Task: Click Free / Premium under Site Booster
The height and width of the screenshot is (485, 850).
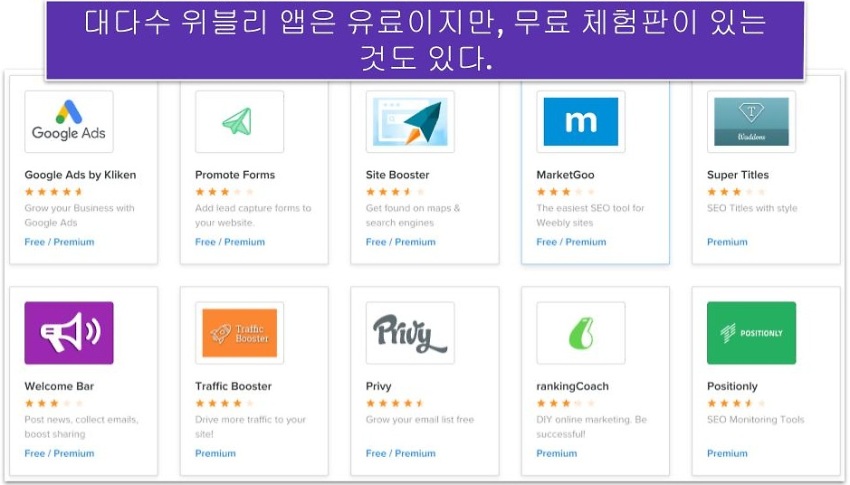Action: (x=401, y=242)
